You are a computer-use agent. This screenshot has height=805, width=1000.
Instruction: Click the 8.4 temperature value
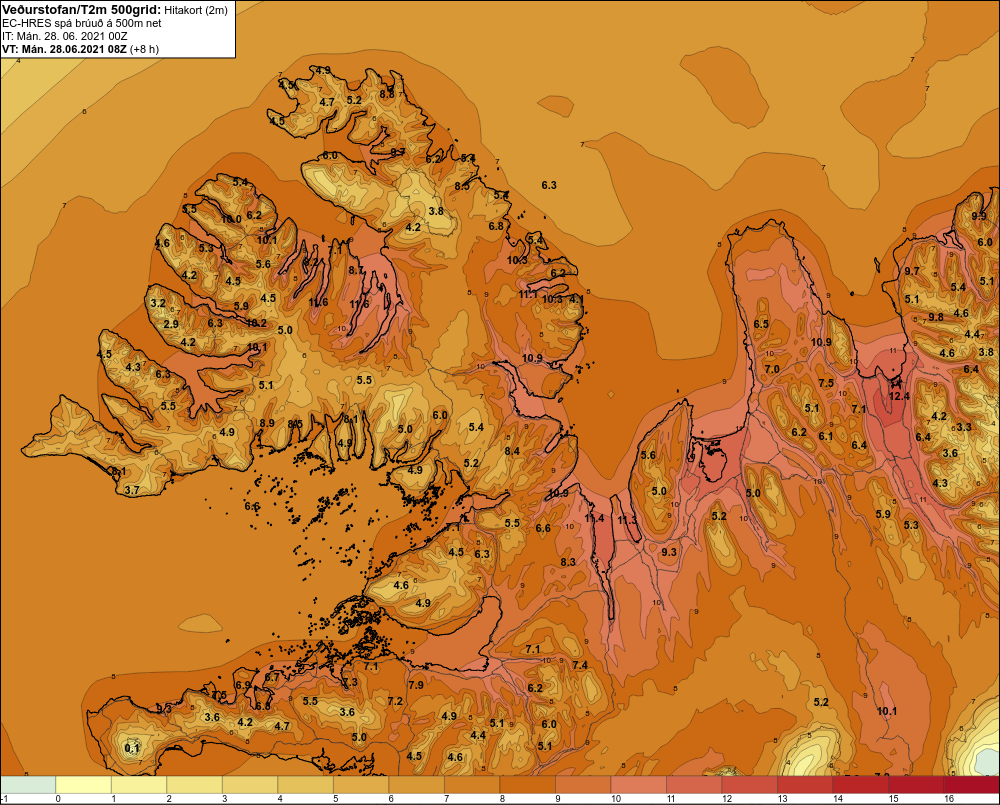coord(512,451)
